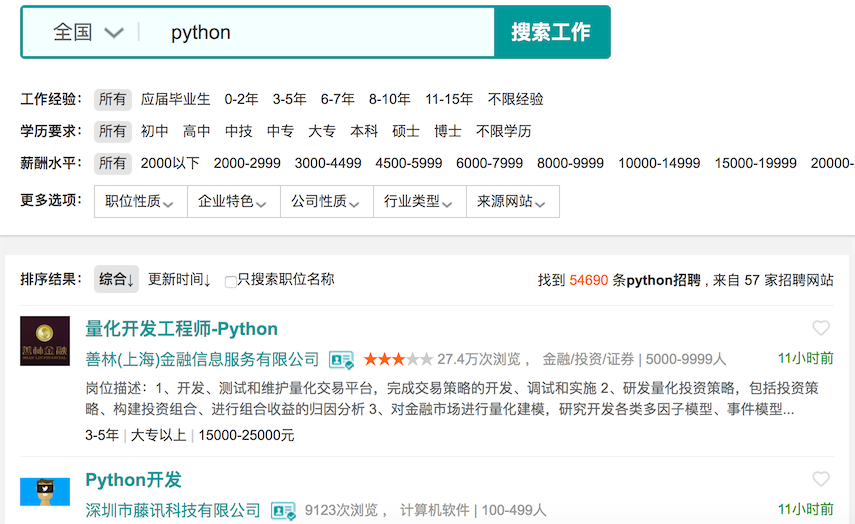The height and width of the screenshot is (524, 855).
Task: Open the 全国 location dropdown
Action: pyautogui.click(x=87, y=32)
